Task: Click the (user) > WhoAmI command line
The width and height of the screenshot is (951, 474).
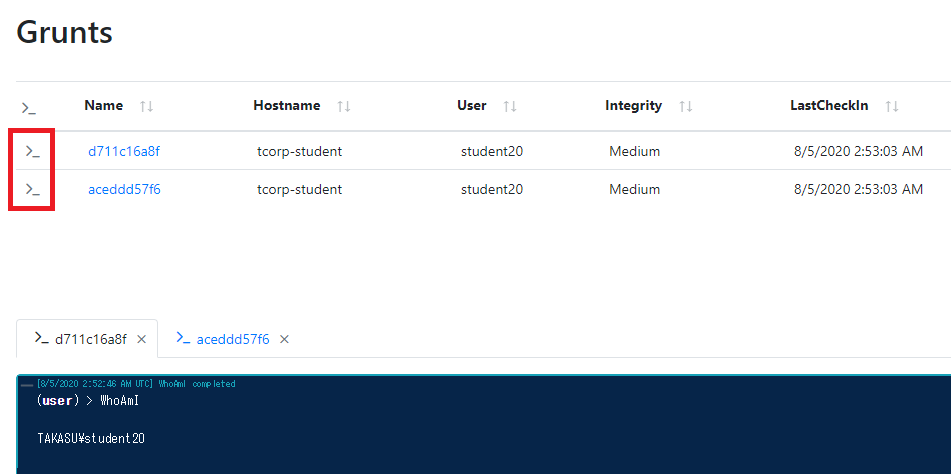Action: click(88, 401)
